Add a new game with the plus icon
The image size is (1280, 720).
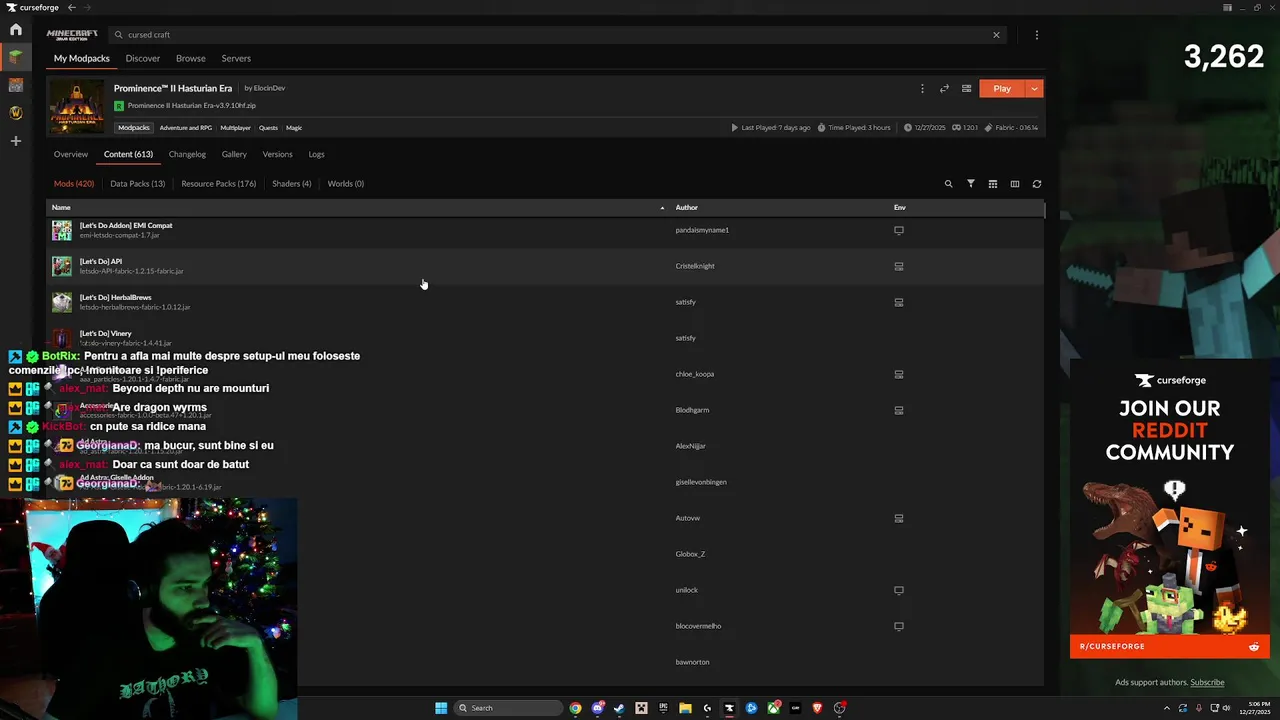(x=15, y=141)
